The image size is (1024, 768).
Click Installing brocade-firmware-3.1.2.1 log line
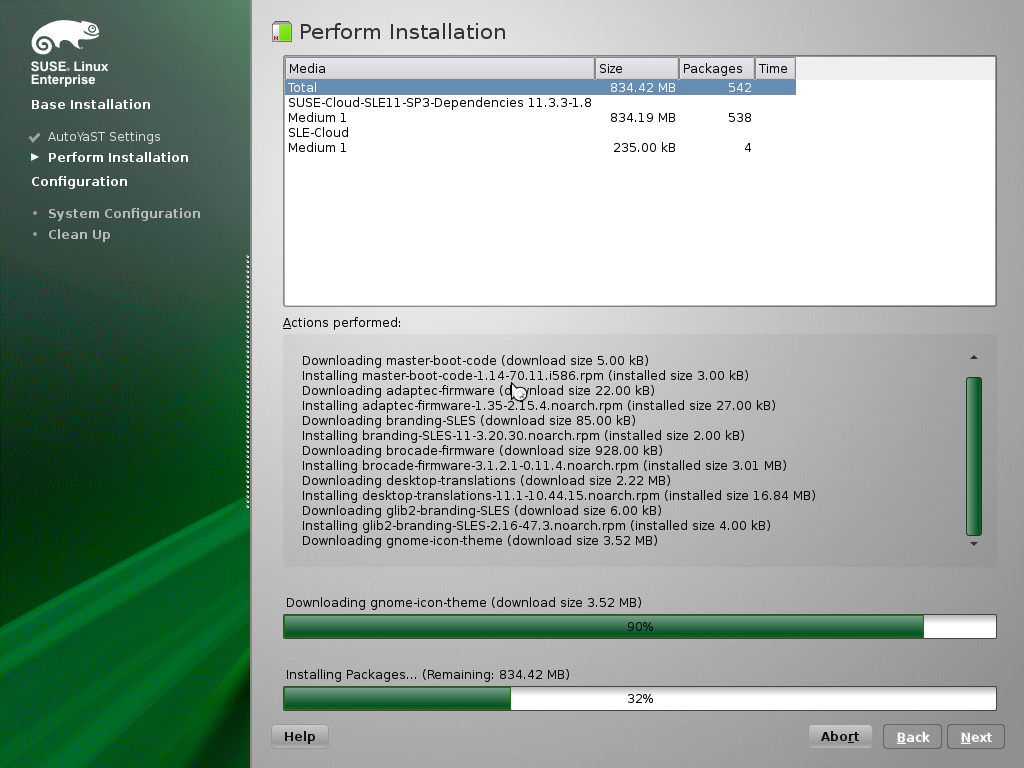tap(544, 466)
